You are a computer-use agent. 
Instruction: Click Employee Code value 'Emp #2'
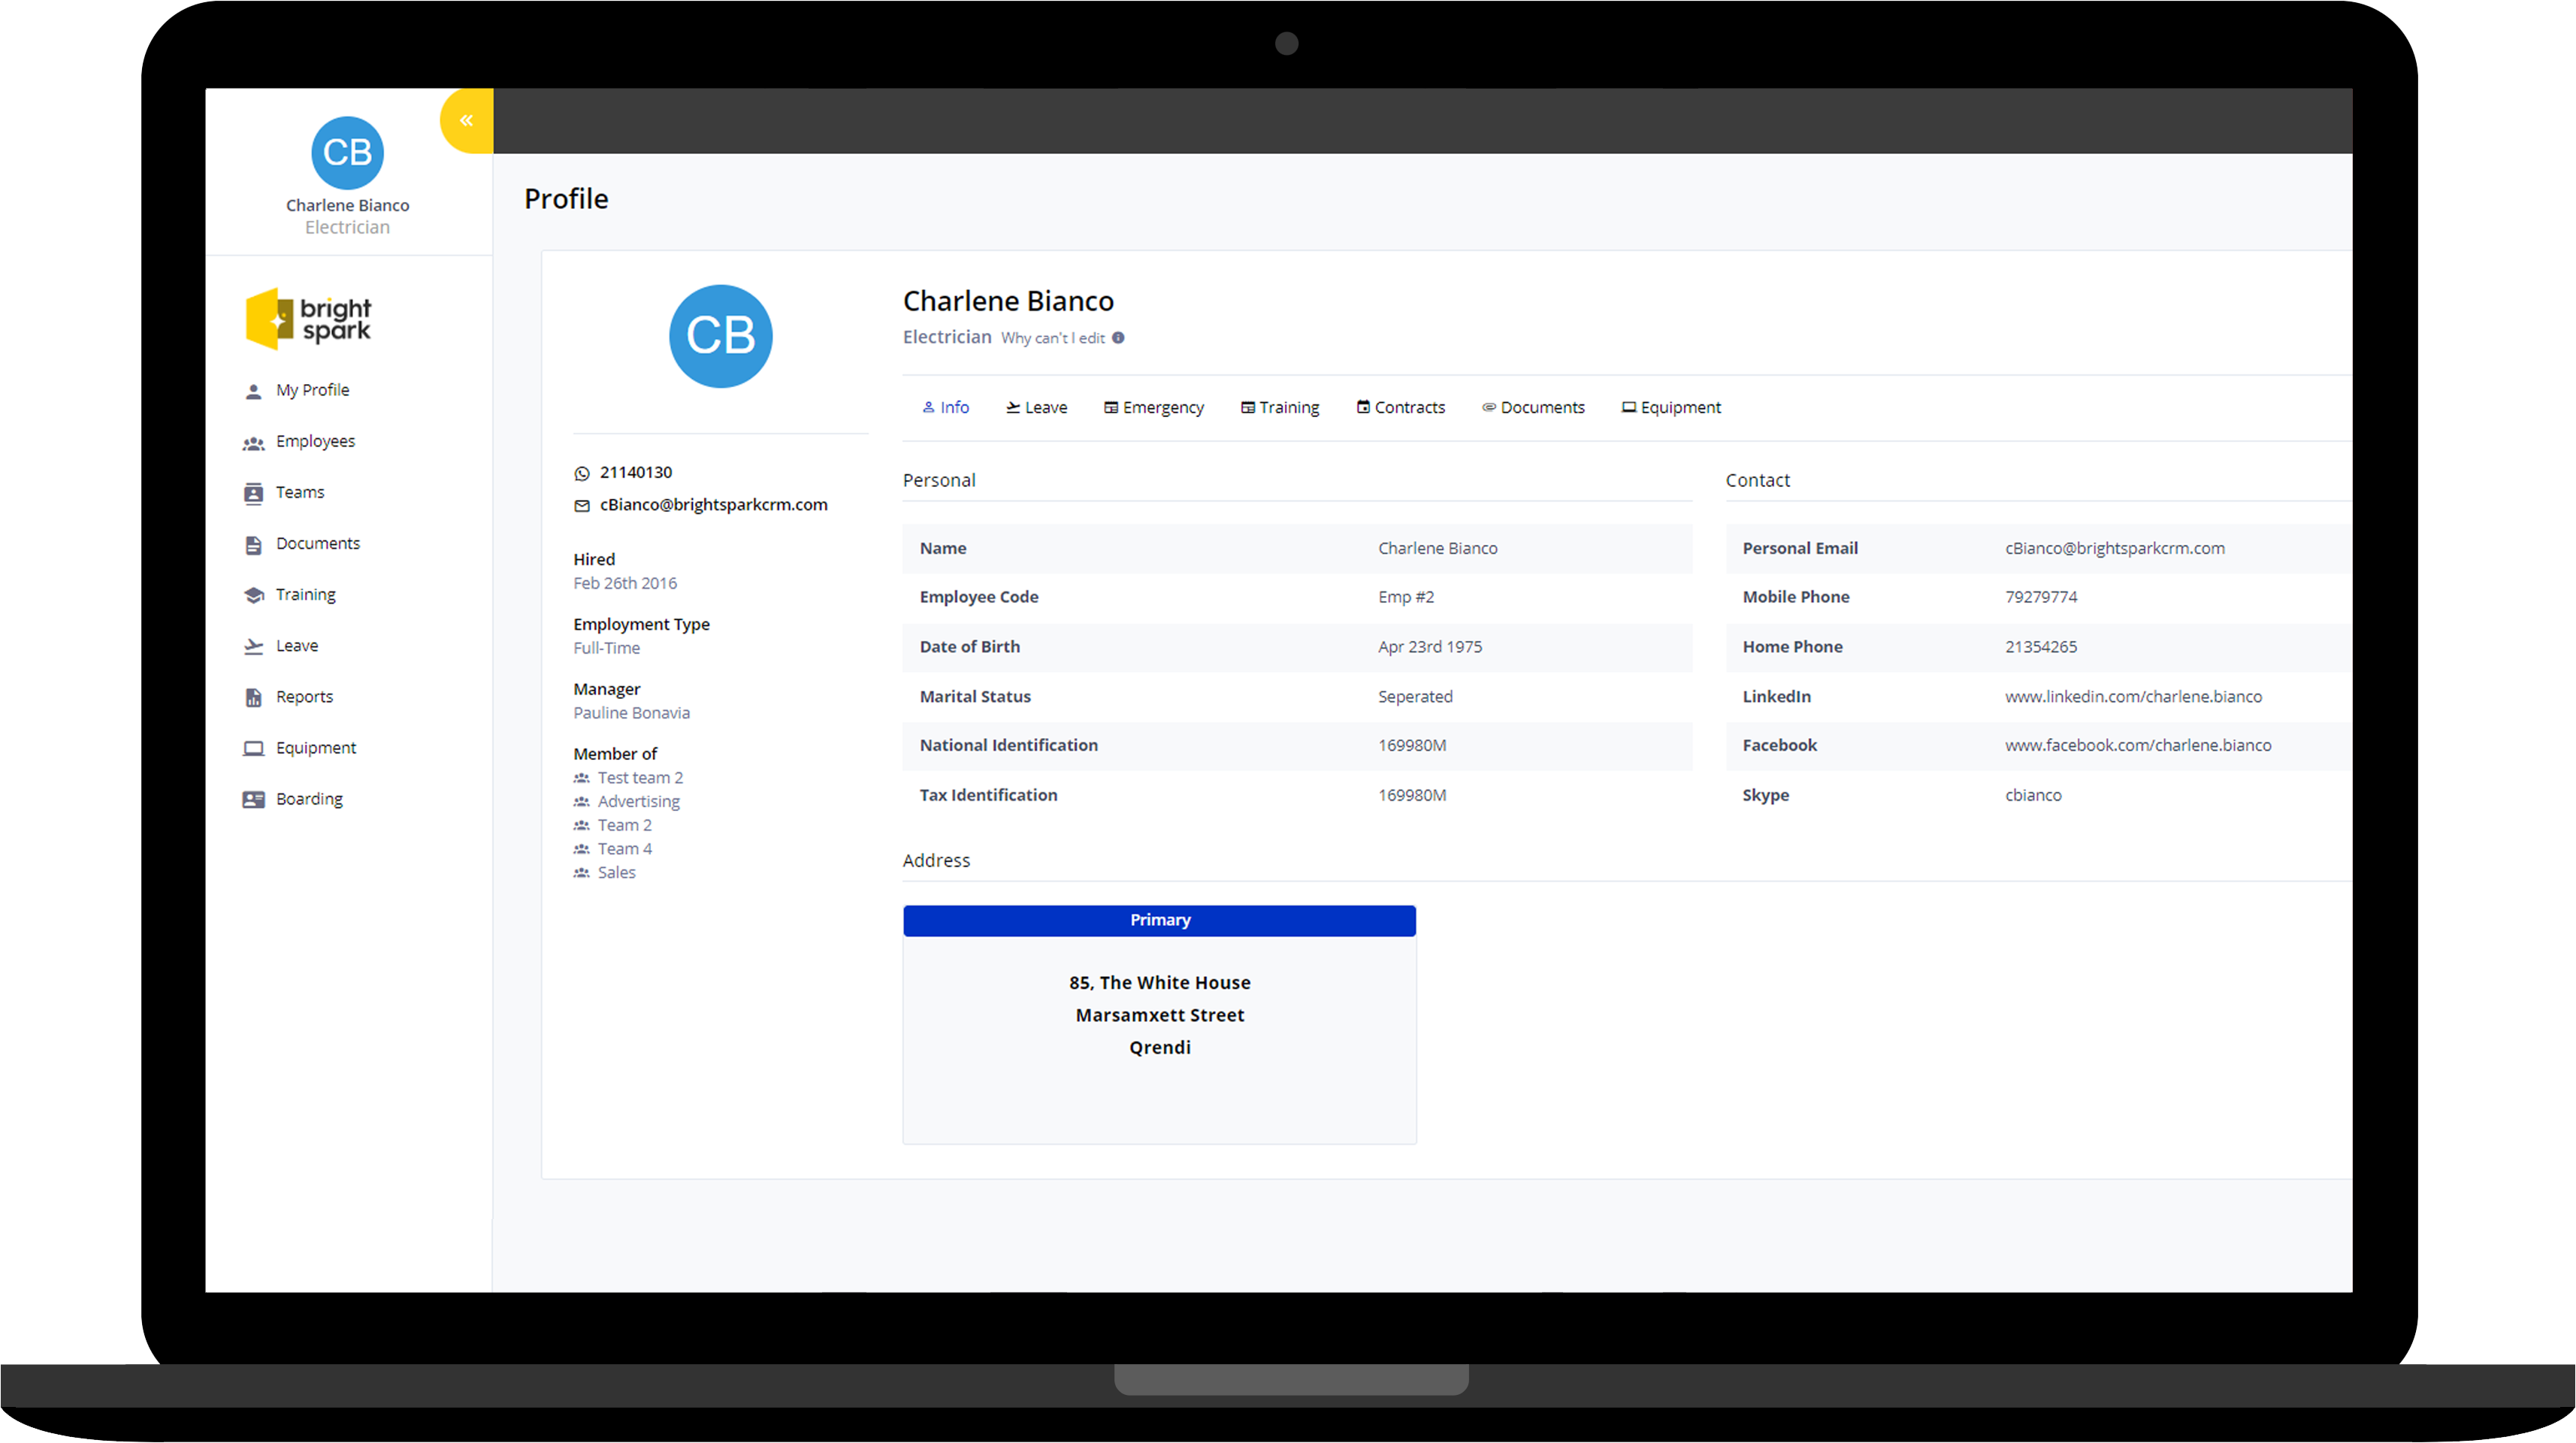point(1405,597)
